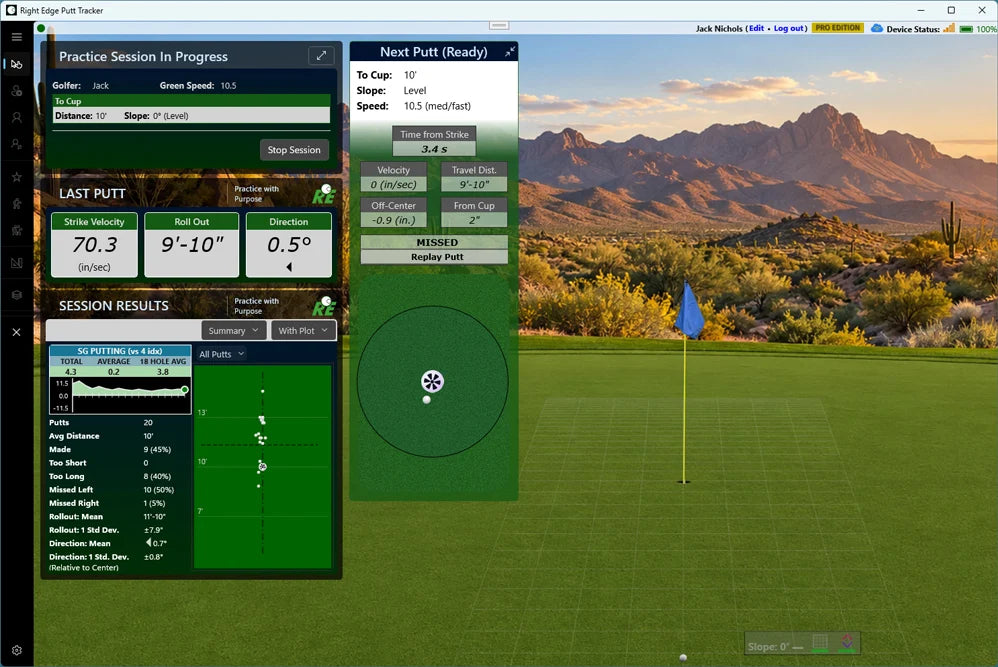Click the device signal strength icon
998x667 pixels.
point(948,28)
